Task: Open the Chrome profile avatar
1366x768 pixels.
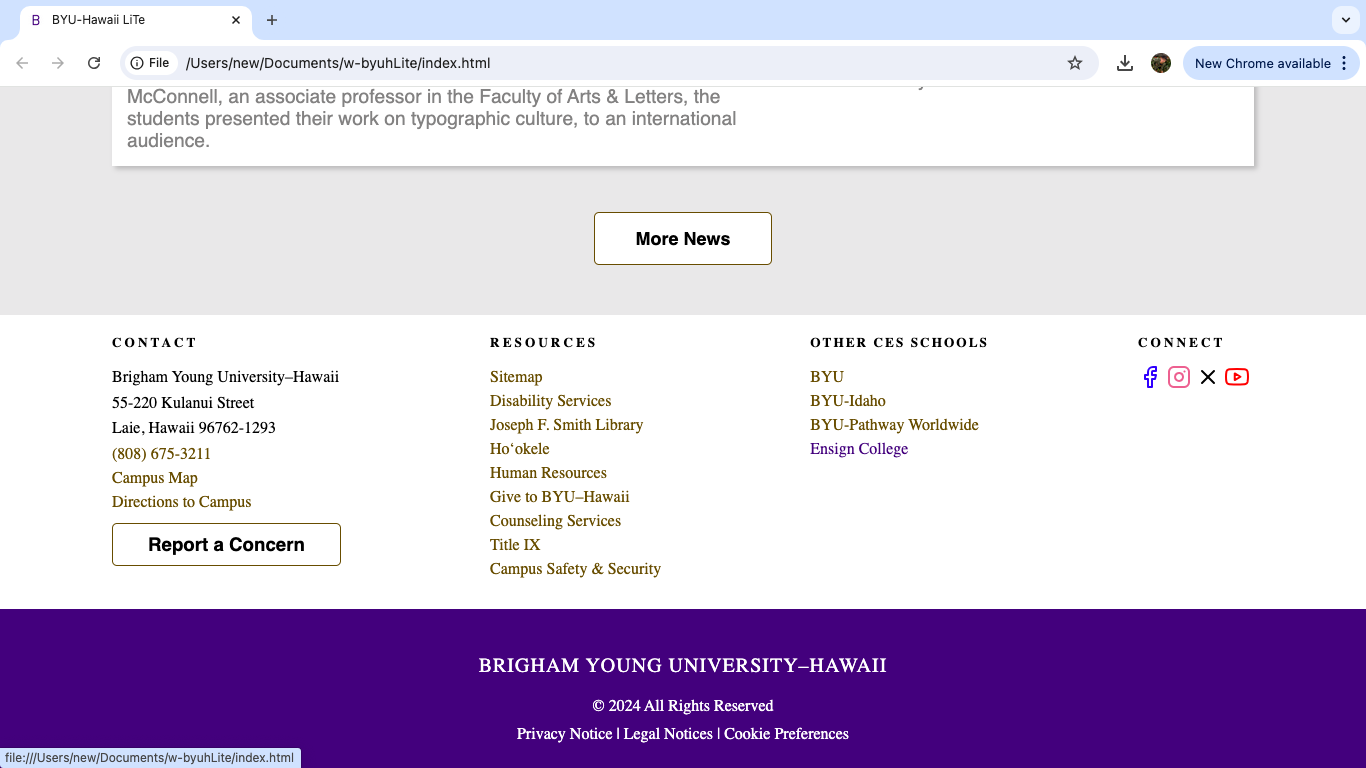Action: 1161,63
